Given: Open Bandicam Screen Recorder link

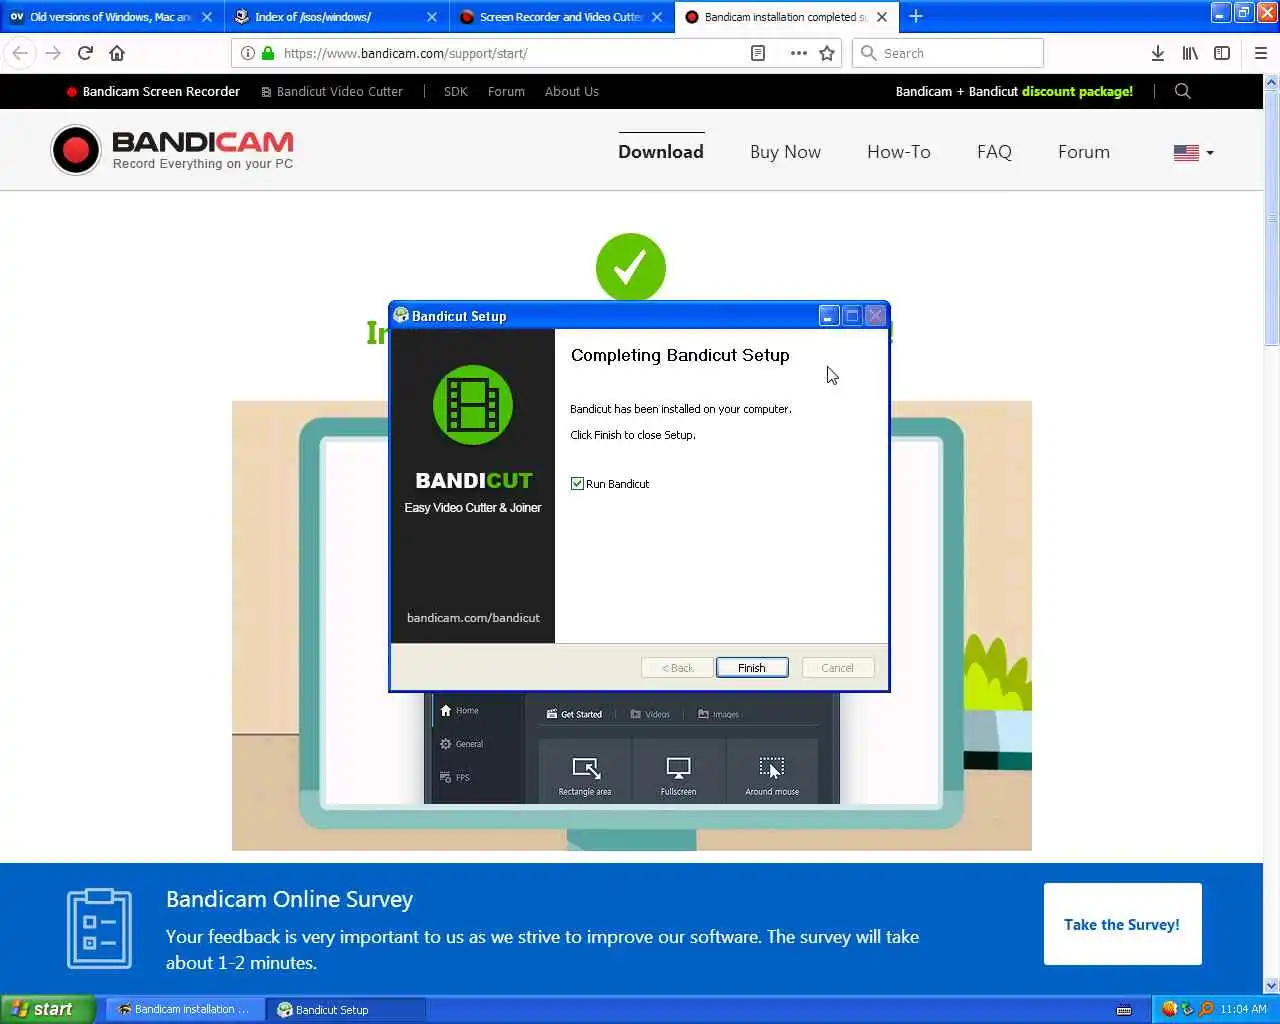Looking at the screenshot, I should [153, 91].
